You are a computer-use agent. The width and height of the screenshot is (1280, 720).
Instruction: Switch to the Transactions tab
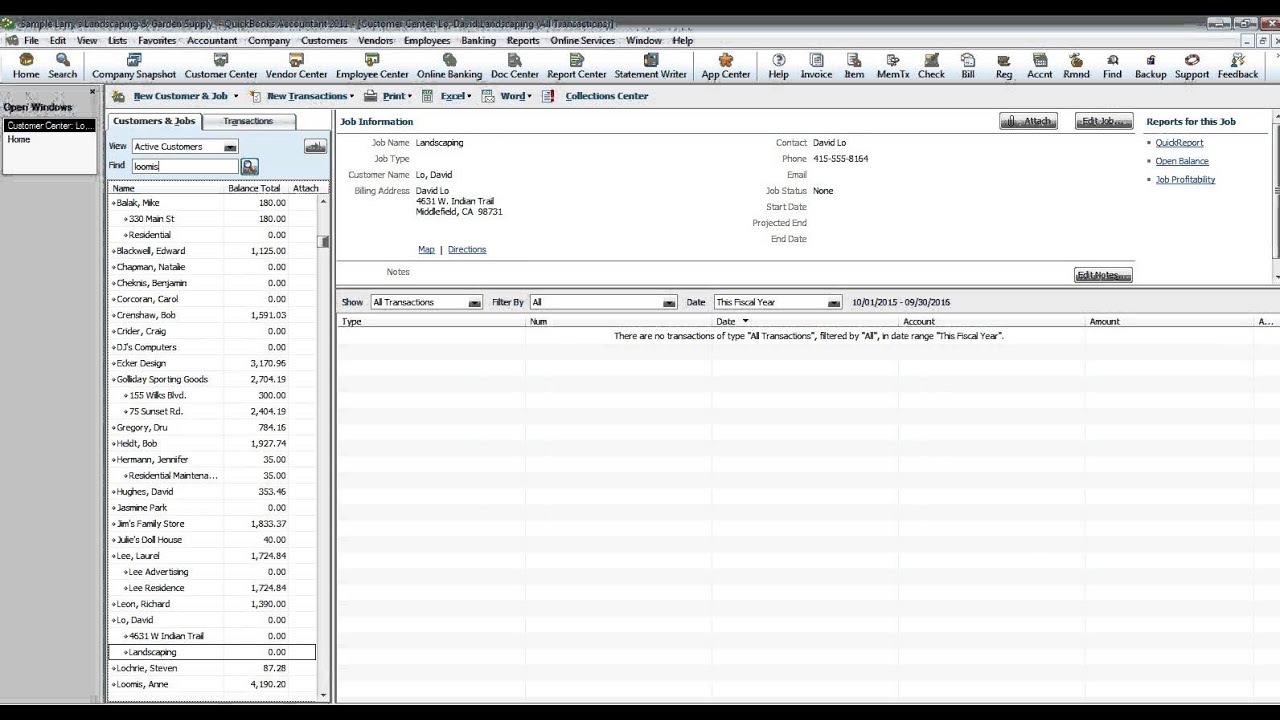coord(248,121)
